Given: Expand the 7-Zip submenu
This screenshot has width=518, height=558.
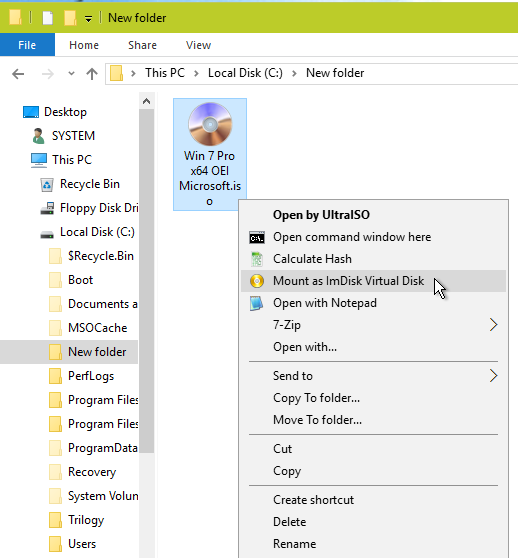Looking at the screenshot, I should 373,325.
